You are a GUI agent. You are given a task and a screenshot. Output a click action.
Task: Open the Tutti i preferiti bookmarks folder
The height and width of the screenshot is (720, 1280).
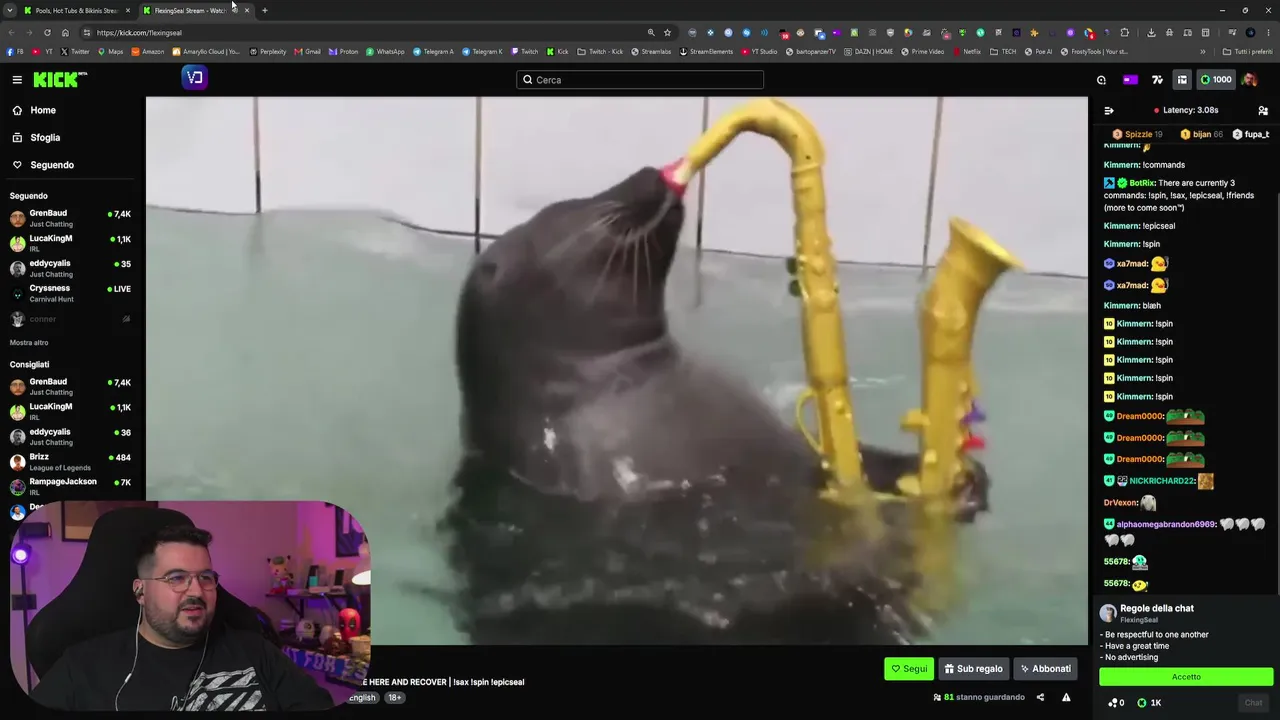[x=1248, y=52]
